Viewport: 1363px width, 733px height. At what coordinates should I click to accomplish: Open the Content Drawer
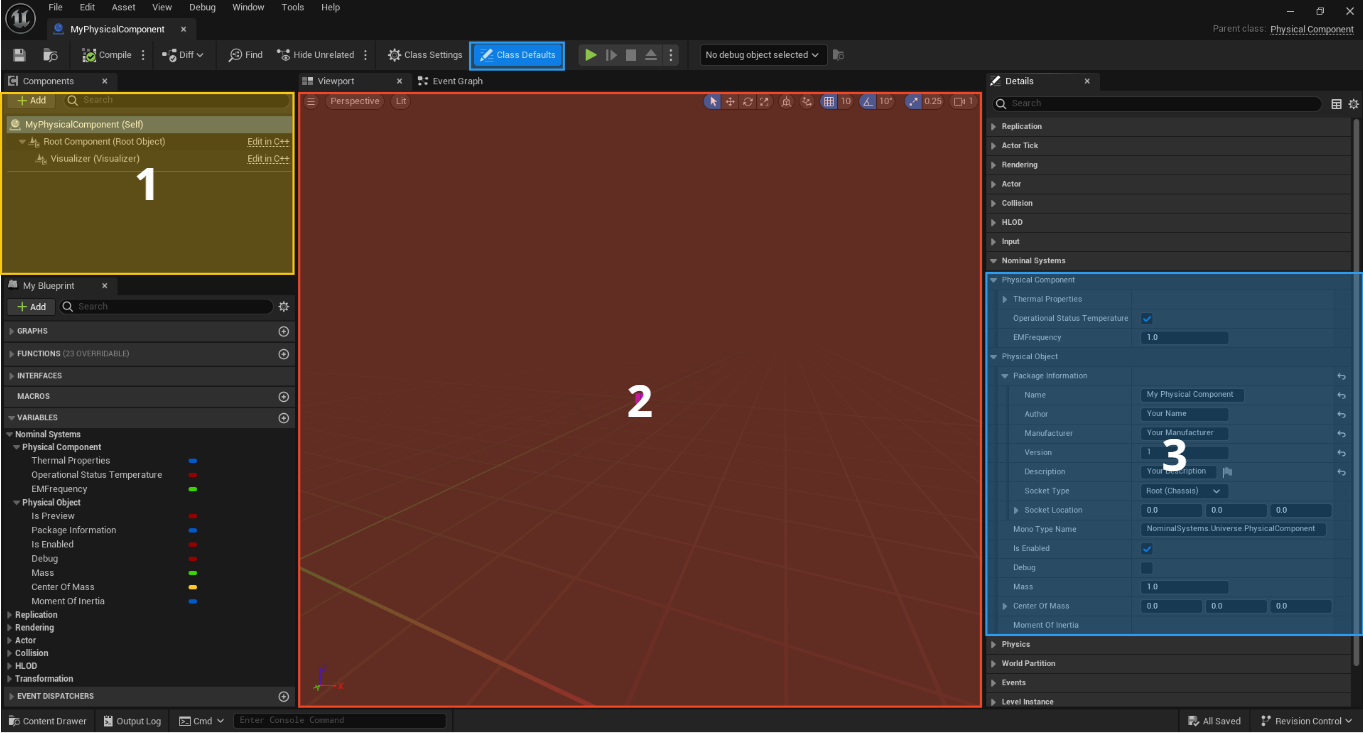coord(47,721)
